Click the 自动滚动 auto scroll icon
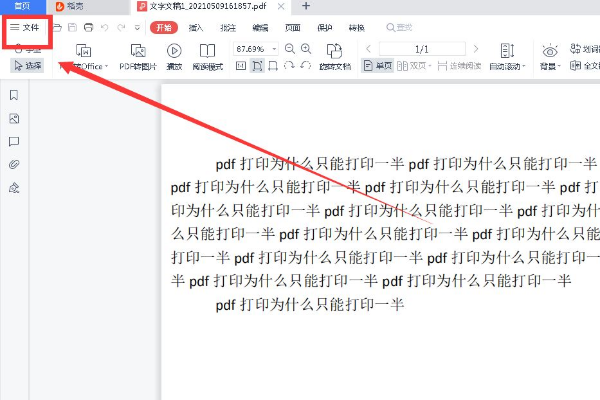This screenshot has width=600, height=400. tap(507, 51)
